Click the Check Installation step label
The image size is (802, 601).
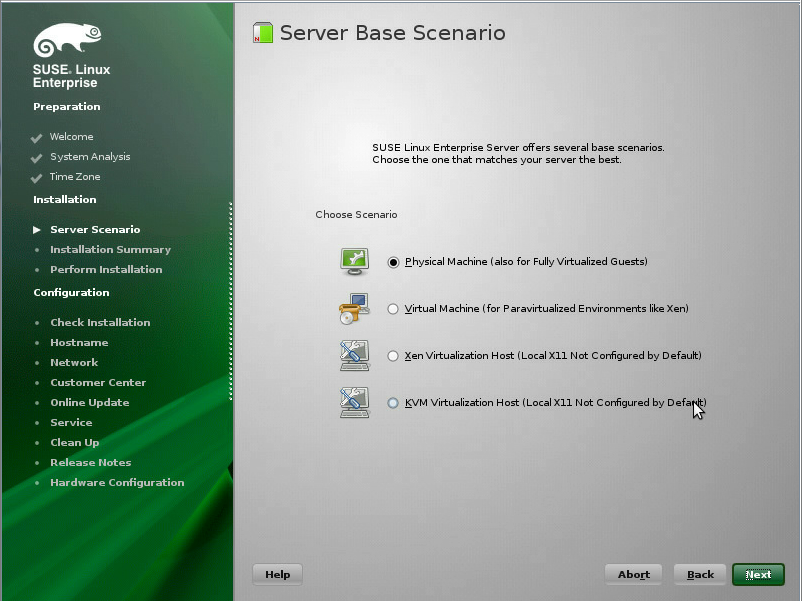click(x=100, y=323)
